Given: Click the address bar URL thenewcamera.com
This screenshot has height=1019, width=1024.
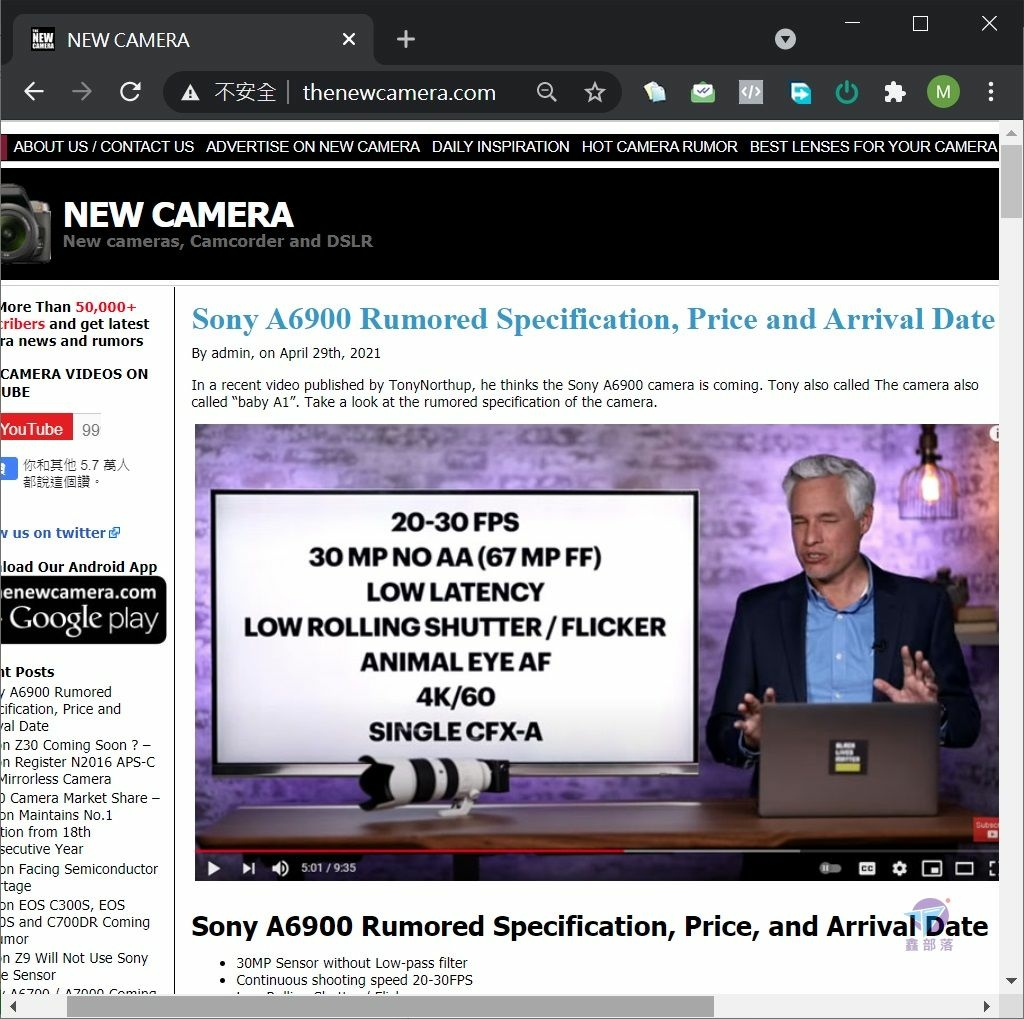Looking at the screenshot, I should pos(399,92).
